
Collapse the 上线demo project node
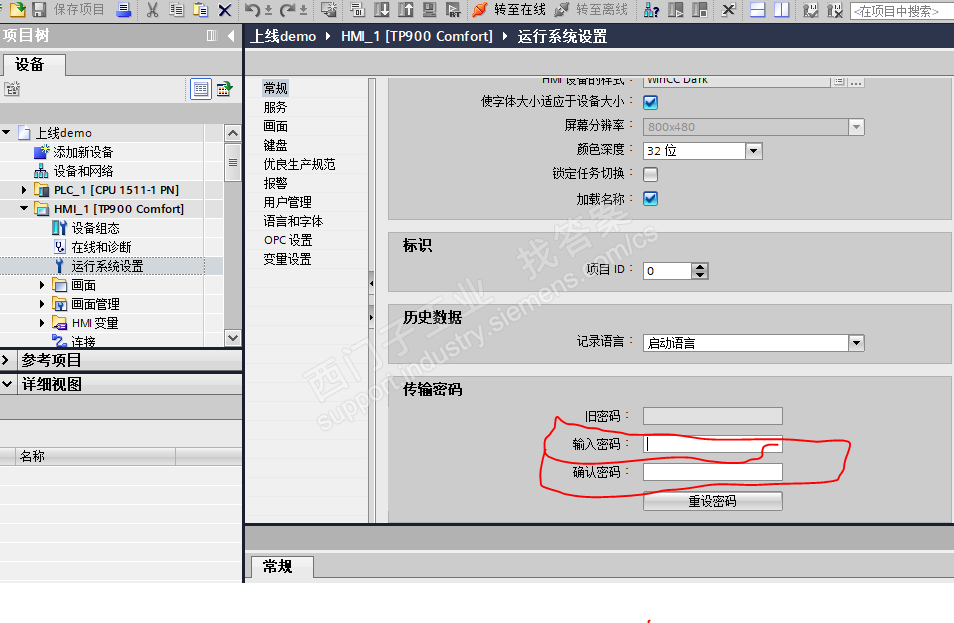point(7,132)
